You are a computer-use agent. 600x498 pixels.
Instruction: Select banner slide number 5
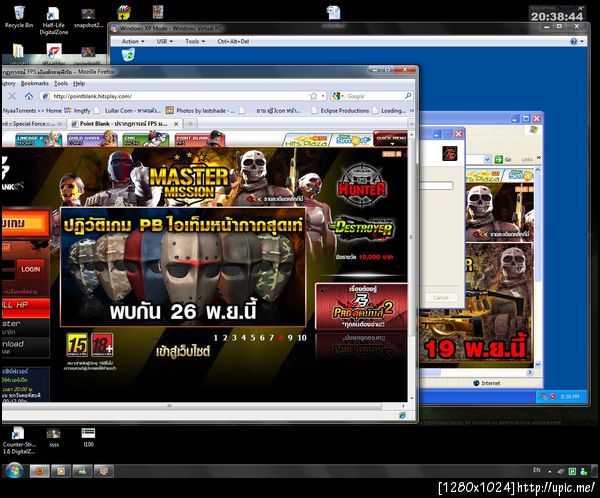click(253, 338)
